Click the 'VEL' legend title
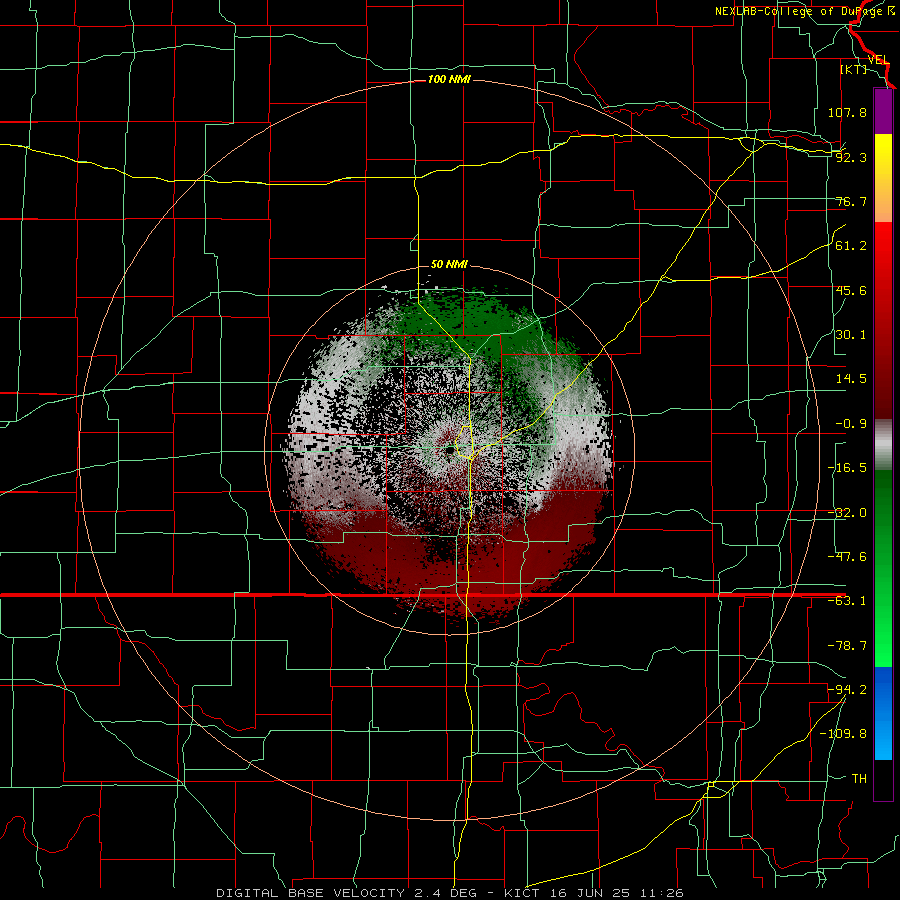Image resolution: width=900 pixels, height=900 pixels. point(878,60)
